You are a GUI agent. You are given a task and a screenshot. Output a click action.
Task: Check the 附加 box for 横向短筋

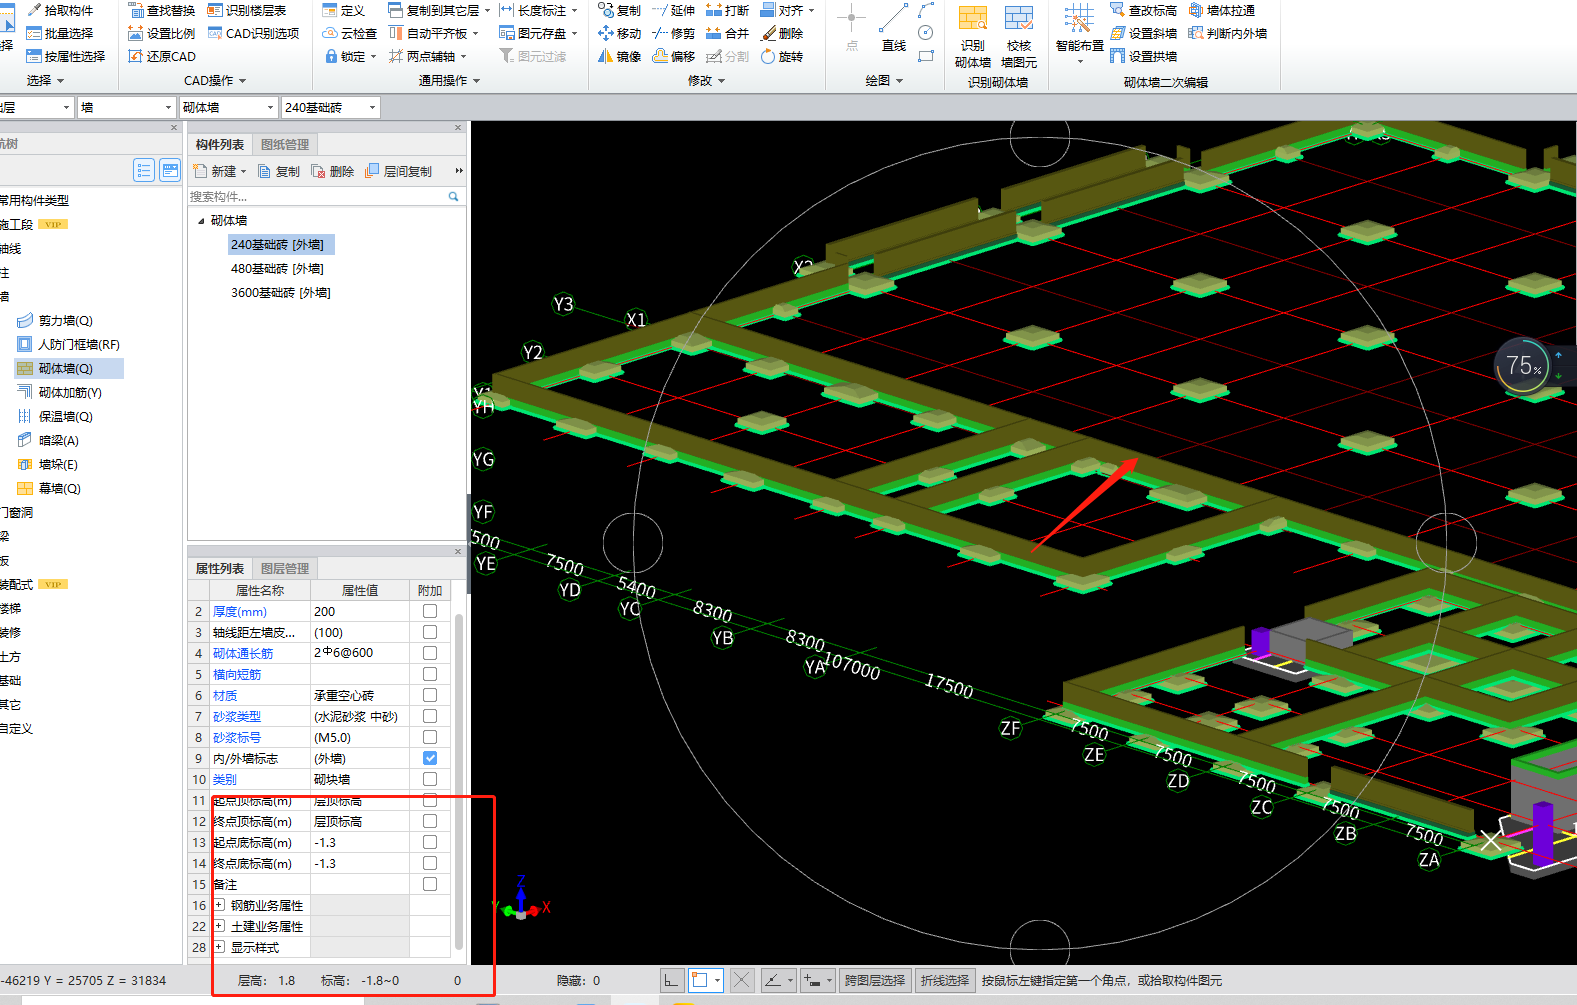pos(429,674)
